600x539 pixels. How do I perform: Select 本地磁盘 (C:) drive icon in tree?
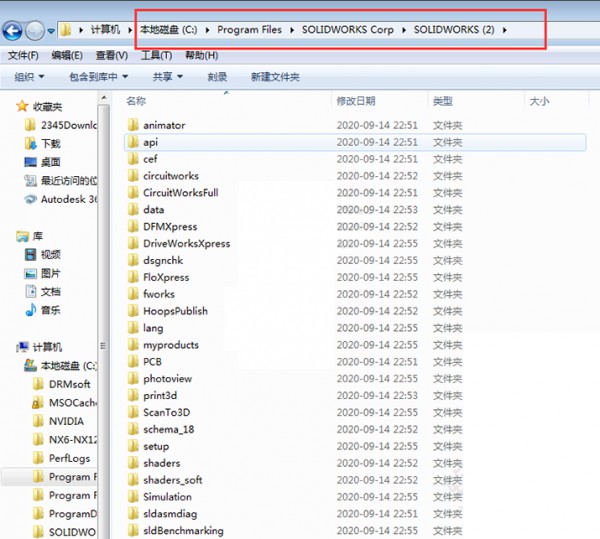point(30,365)
